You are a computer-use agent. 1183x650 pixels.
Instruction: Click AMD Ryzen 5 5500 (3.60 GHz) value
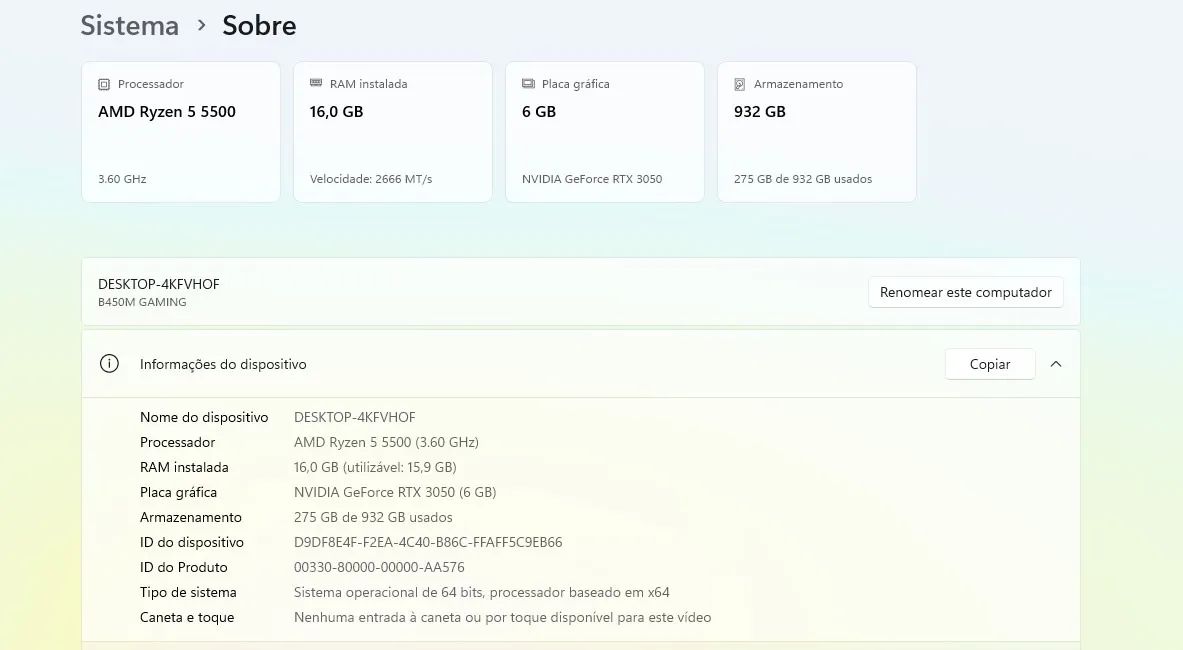point(386,443)
